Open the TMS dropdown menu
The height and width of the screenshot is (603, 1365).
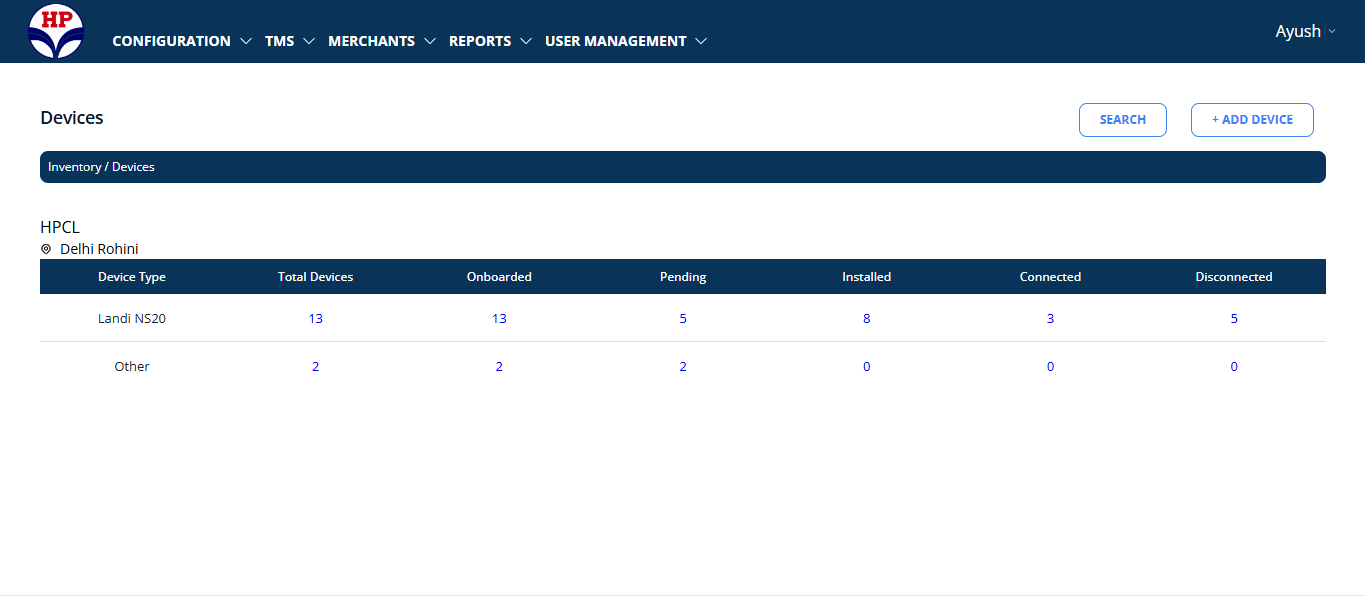(x=289, y=42)
